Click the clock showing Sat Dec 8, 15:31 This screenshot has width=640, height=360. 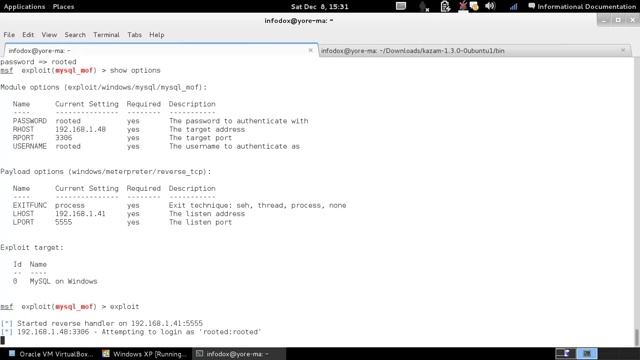[320, 7]
